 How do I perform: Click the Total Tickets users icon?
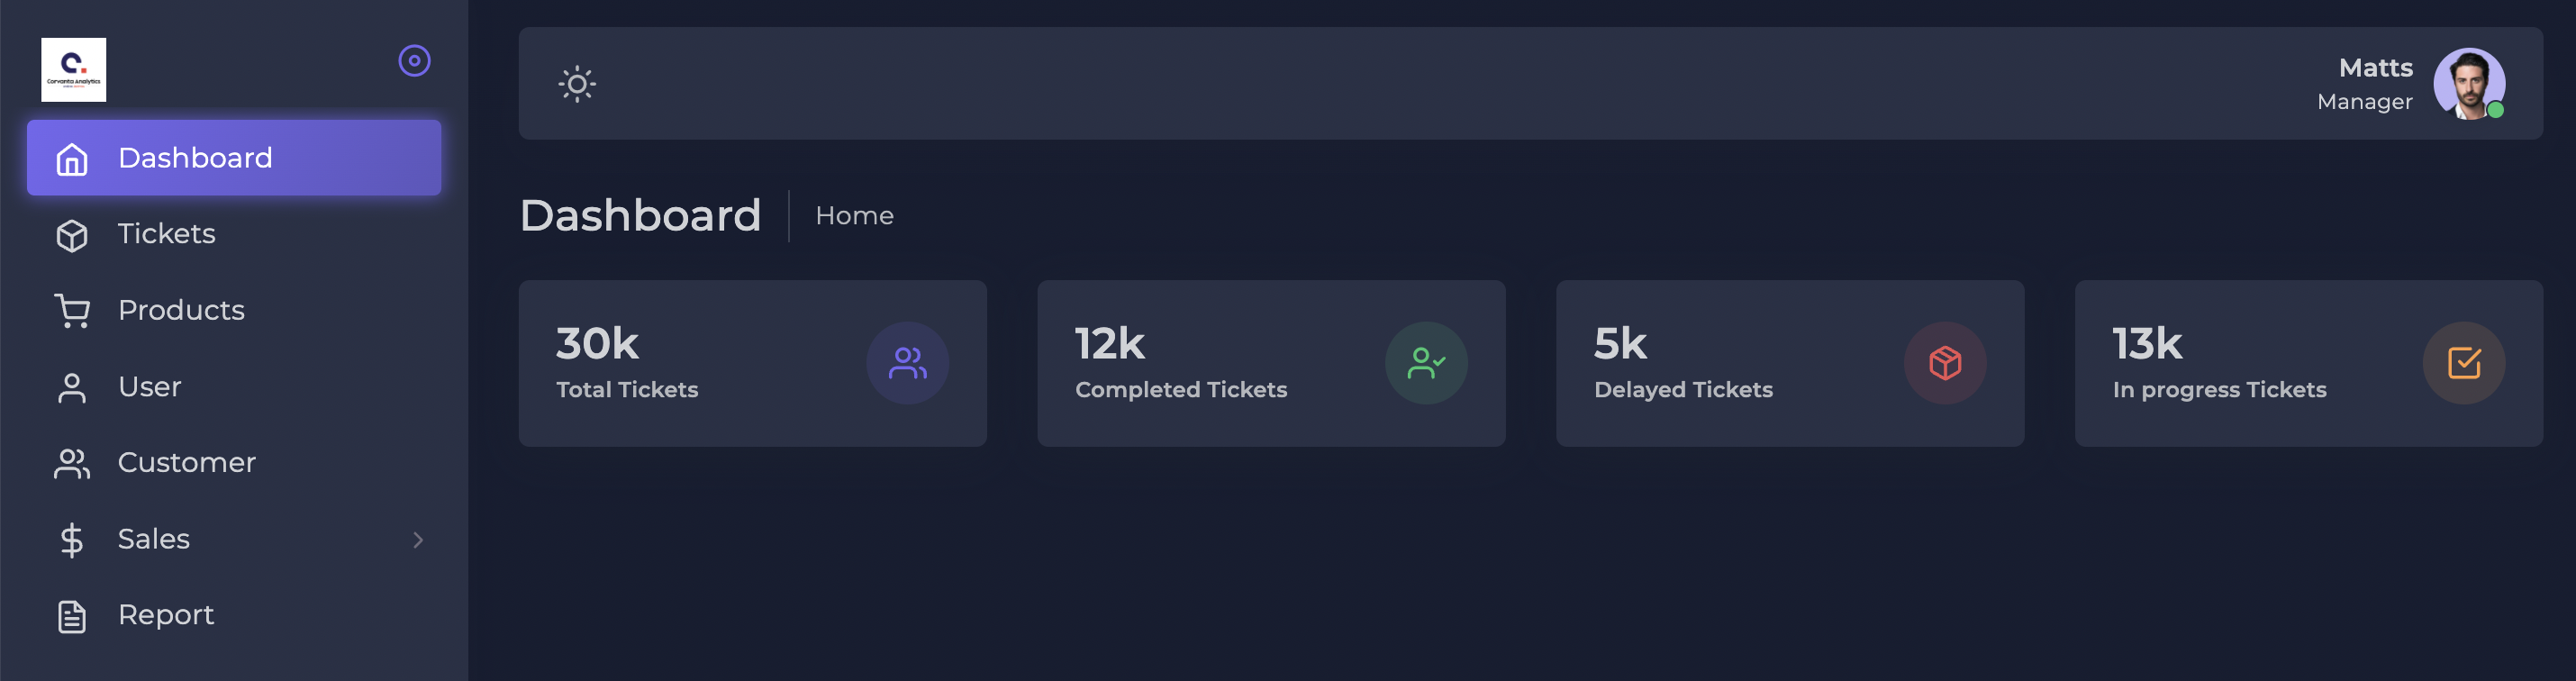(906, 363)
